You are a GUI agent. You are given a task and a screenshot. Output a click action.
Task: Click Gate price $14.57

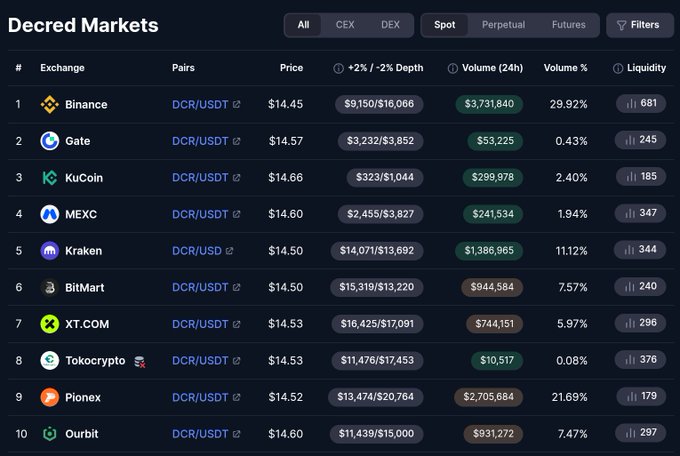(286, 141)
